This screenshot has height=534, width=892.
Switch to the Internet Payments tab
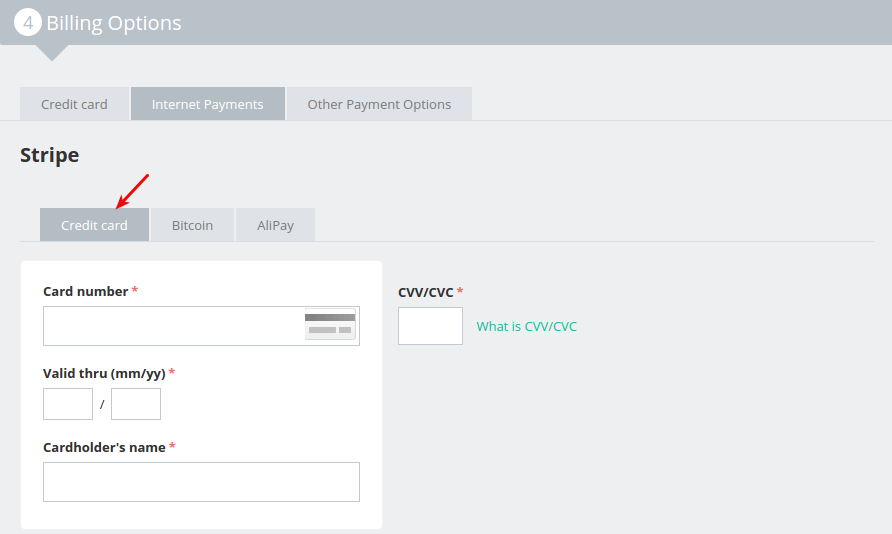point(208,104)
